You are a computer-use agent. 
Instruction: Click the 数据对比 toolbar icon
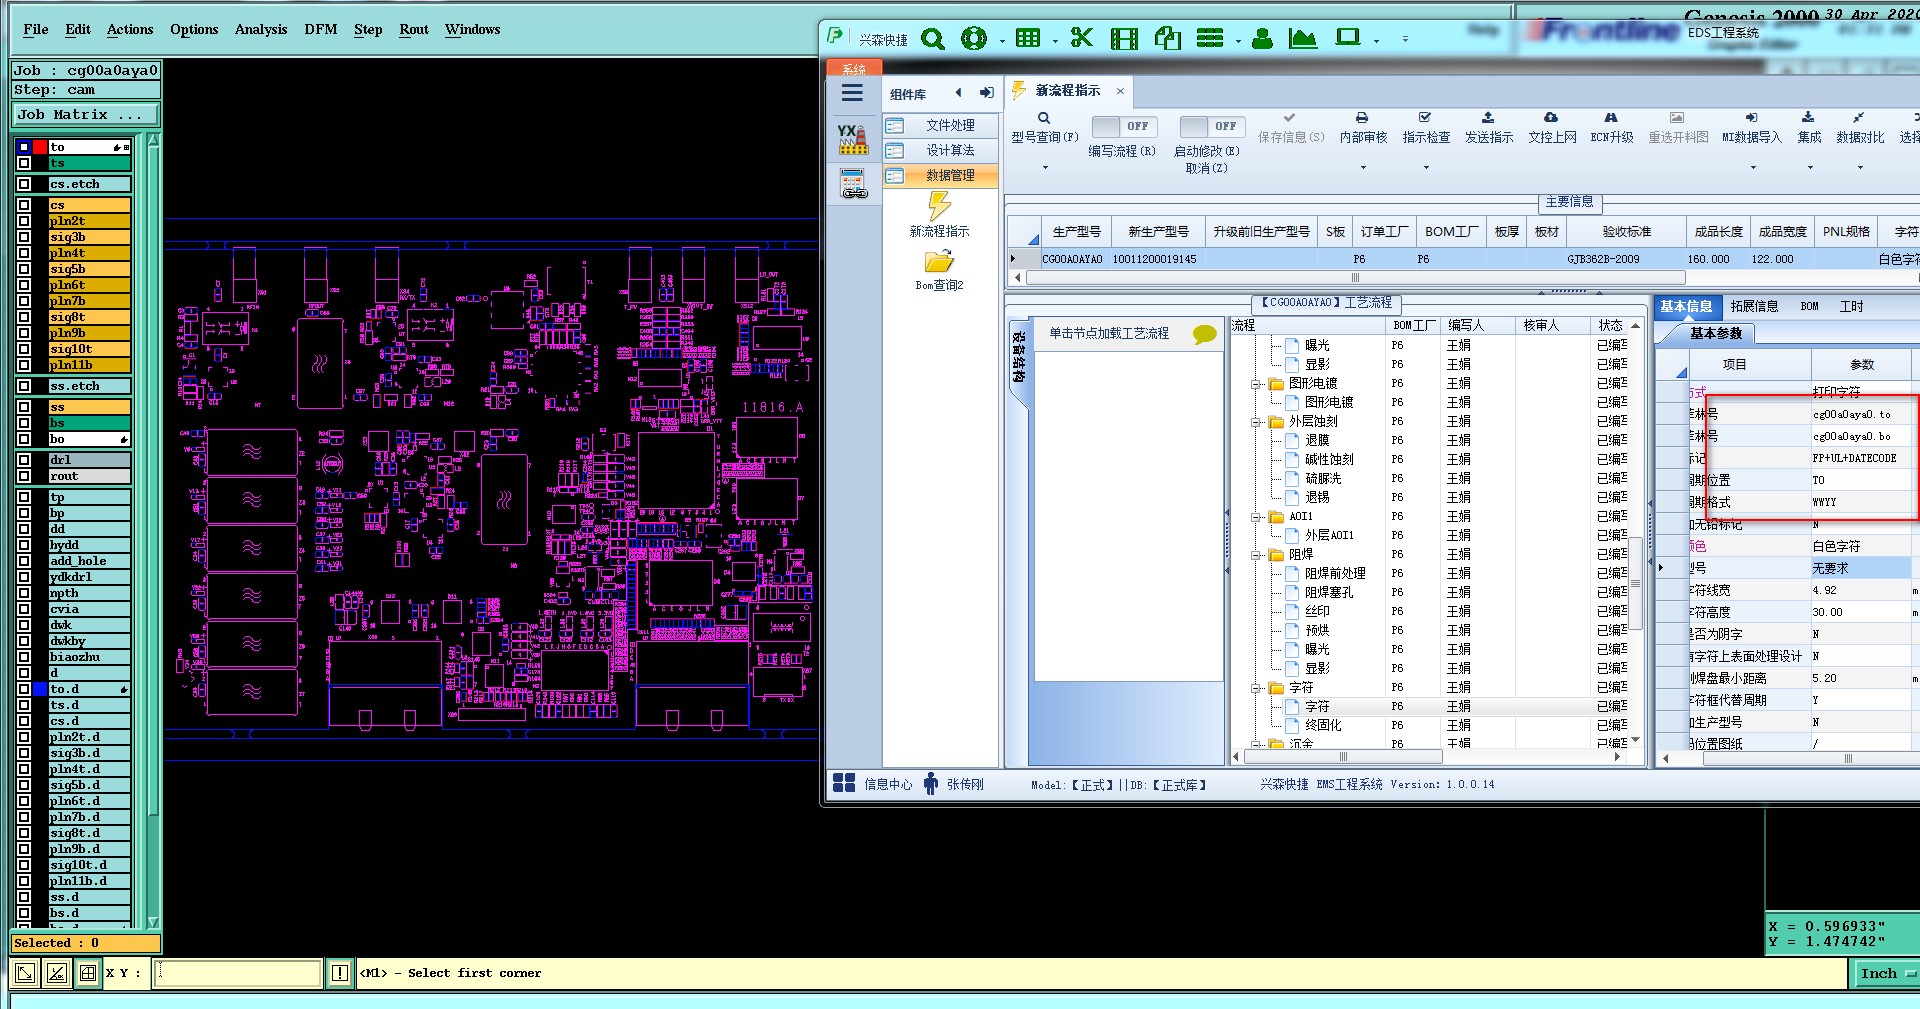click(x=1859, y=118)
